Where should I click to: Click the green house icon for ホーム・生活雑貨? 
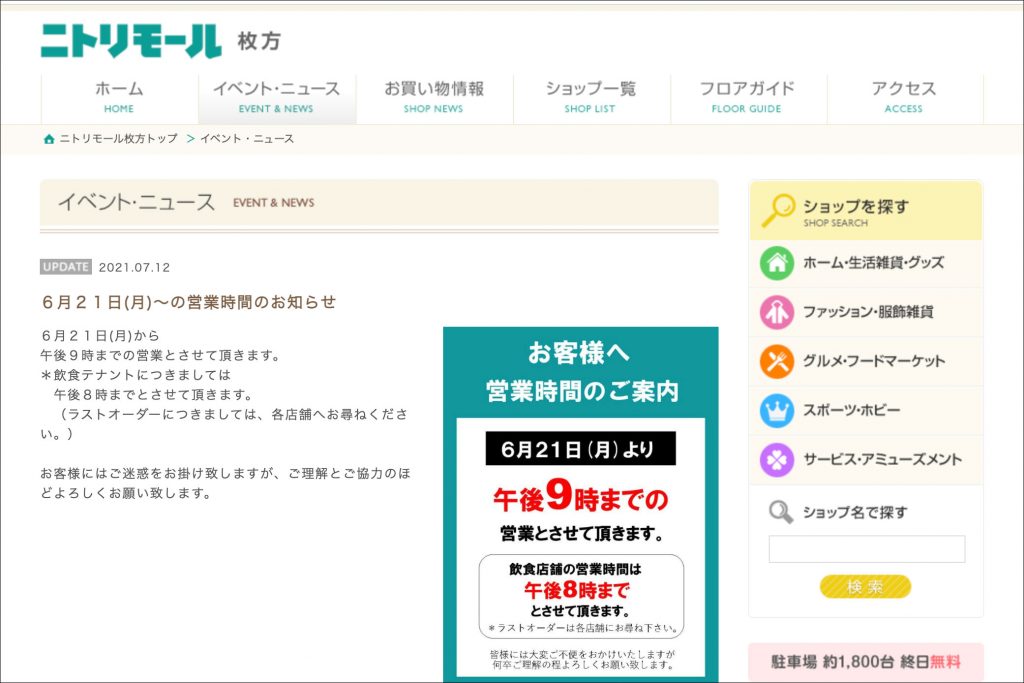click(x=776, y=263)
